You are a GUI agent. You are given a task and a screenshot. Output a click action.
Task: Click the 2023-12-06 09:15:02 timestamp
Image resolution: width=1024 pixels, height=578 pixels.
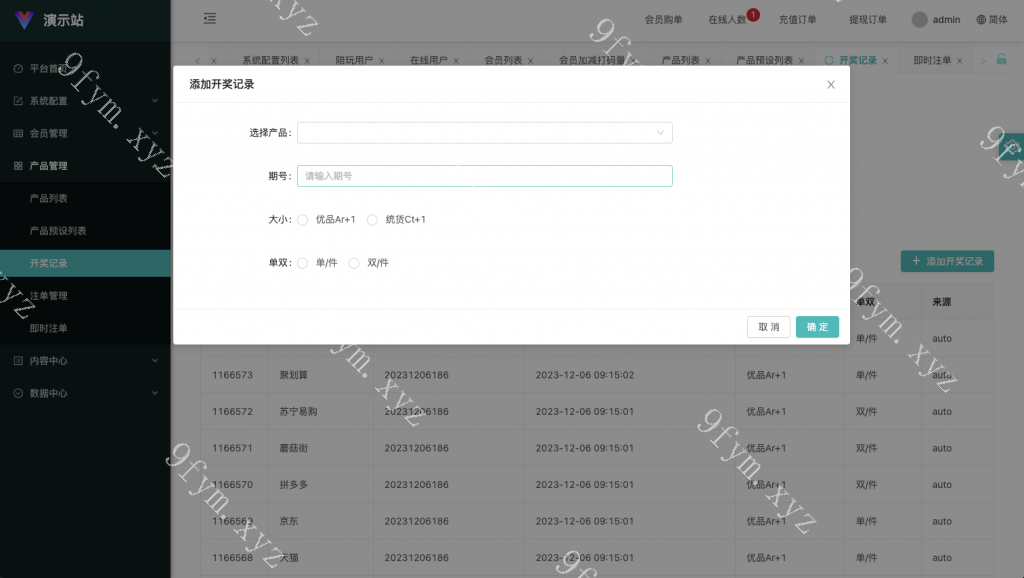pyautogui.click(x=584, y=375)
